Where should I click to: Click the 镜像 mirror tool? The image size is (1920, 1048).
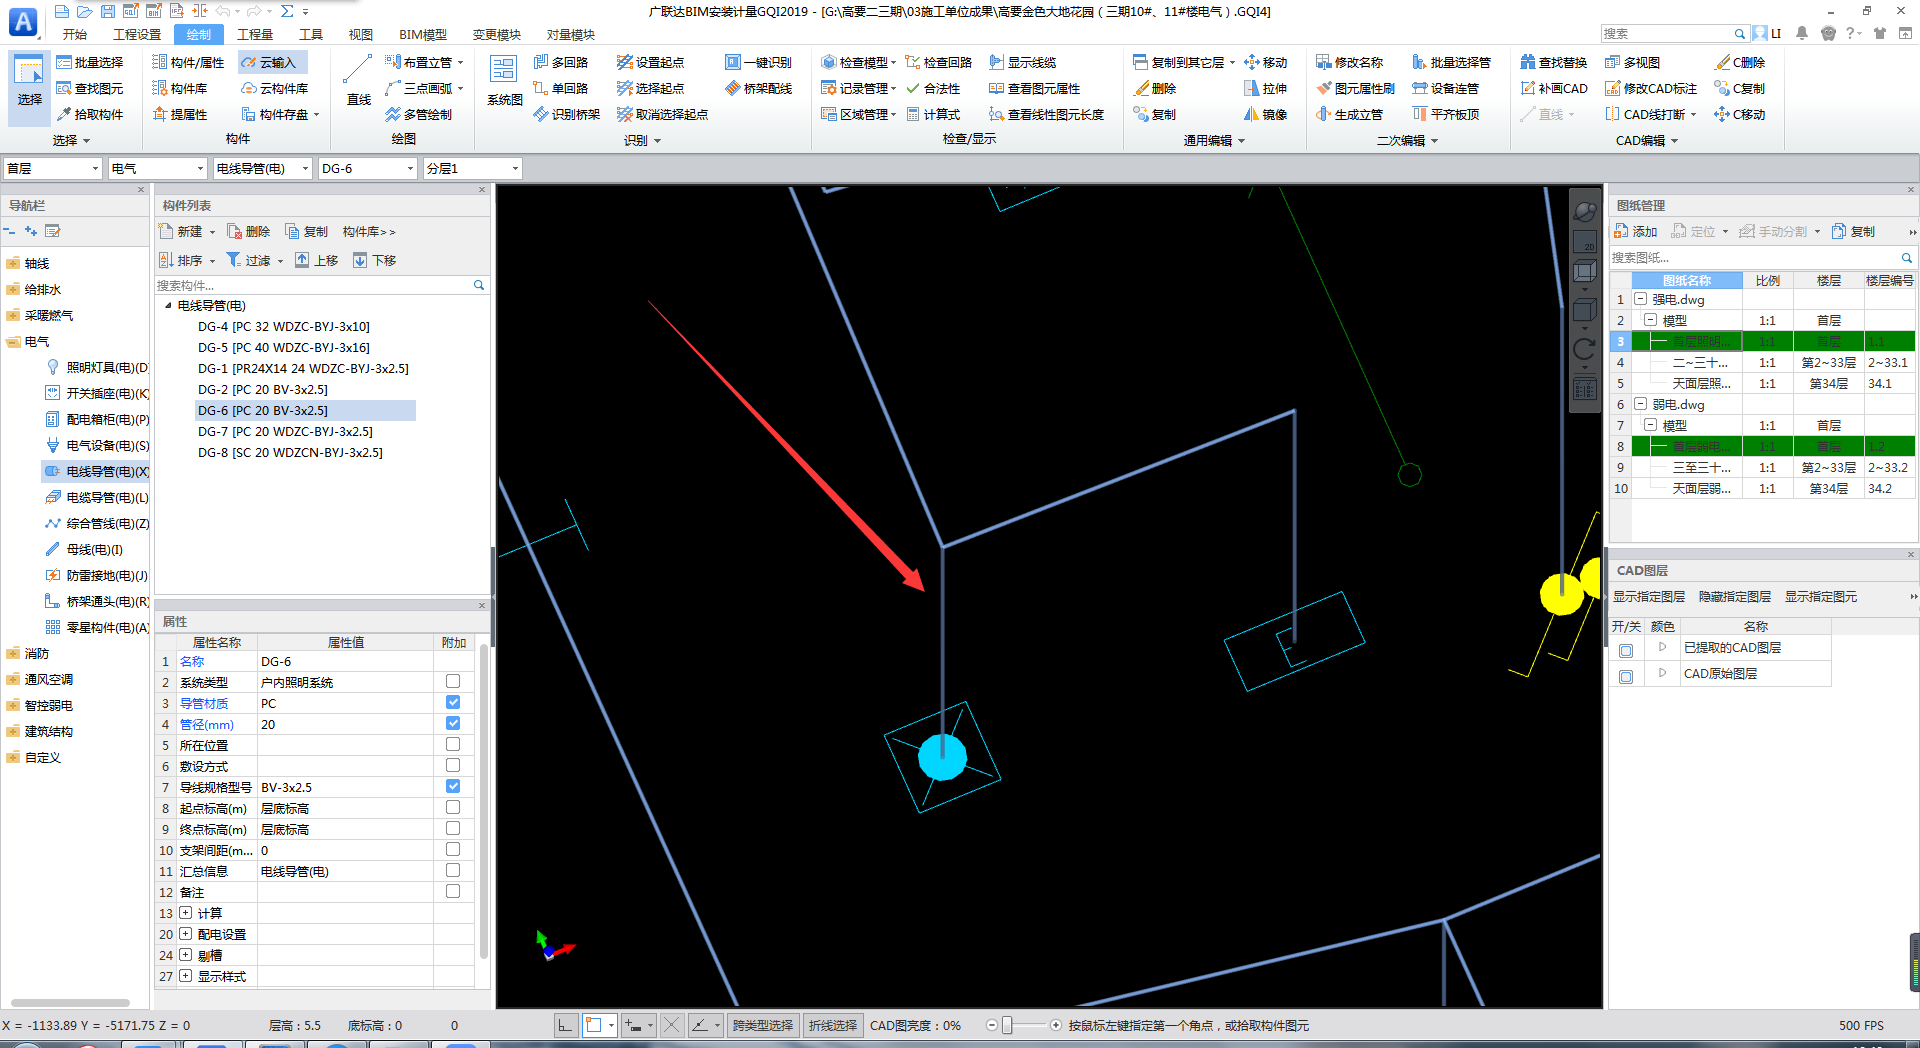(x=1265, y=114)
